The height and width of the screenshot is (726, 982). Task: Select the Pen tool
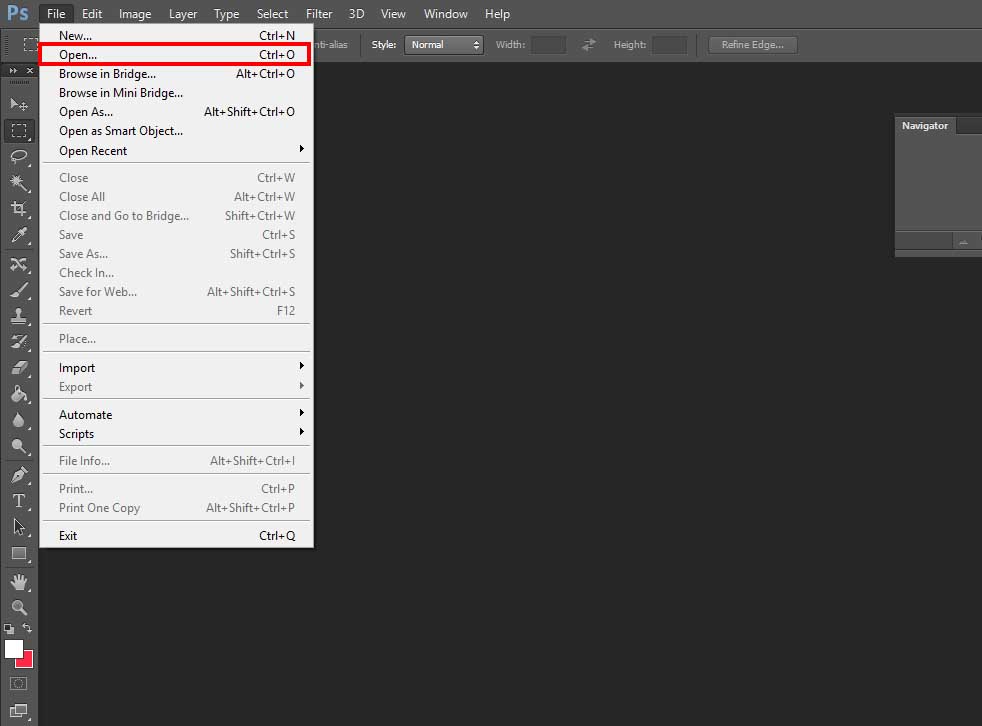pyautogui.click(x=19, y=475)
